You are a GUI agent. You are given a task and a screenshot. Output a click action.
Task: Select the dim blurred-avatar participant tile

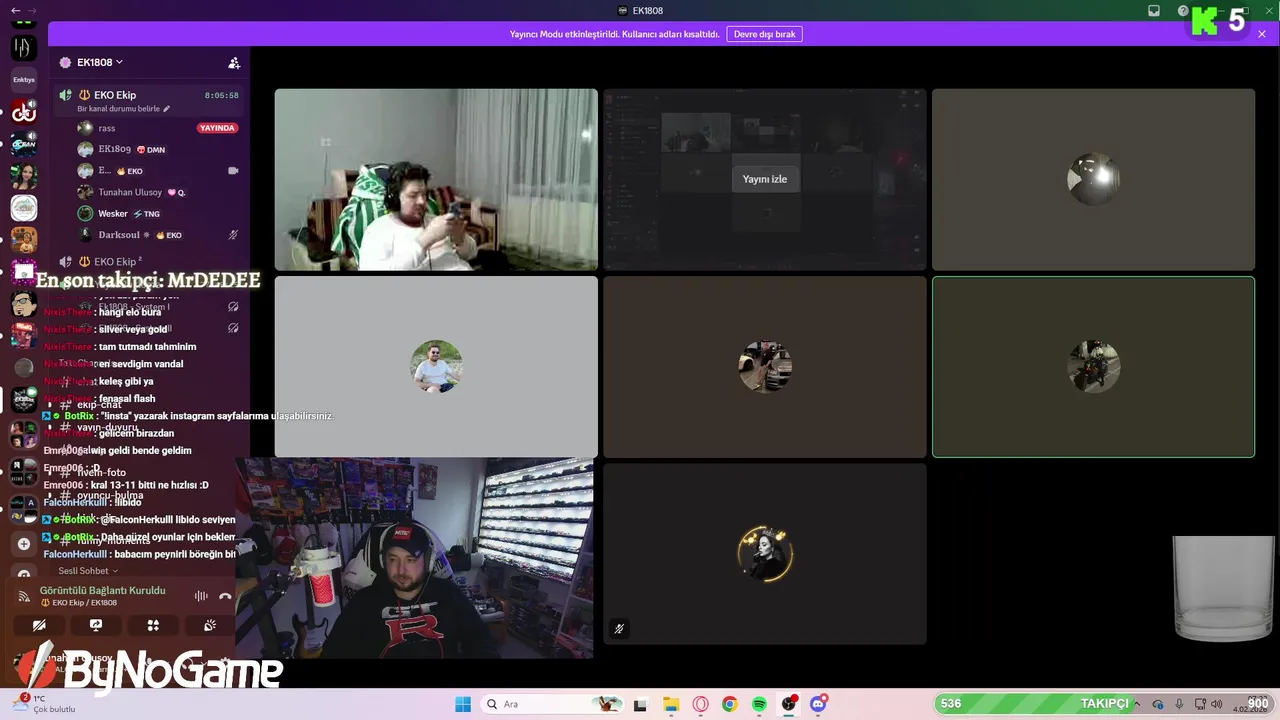coord(1093,180)
